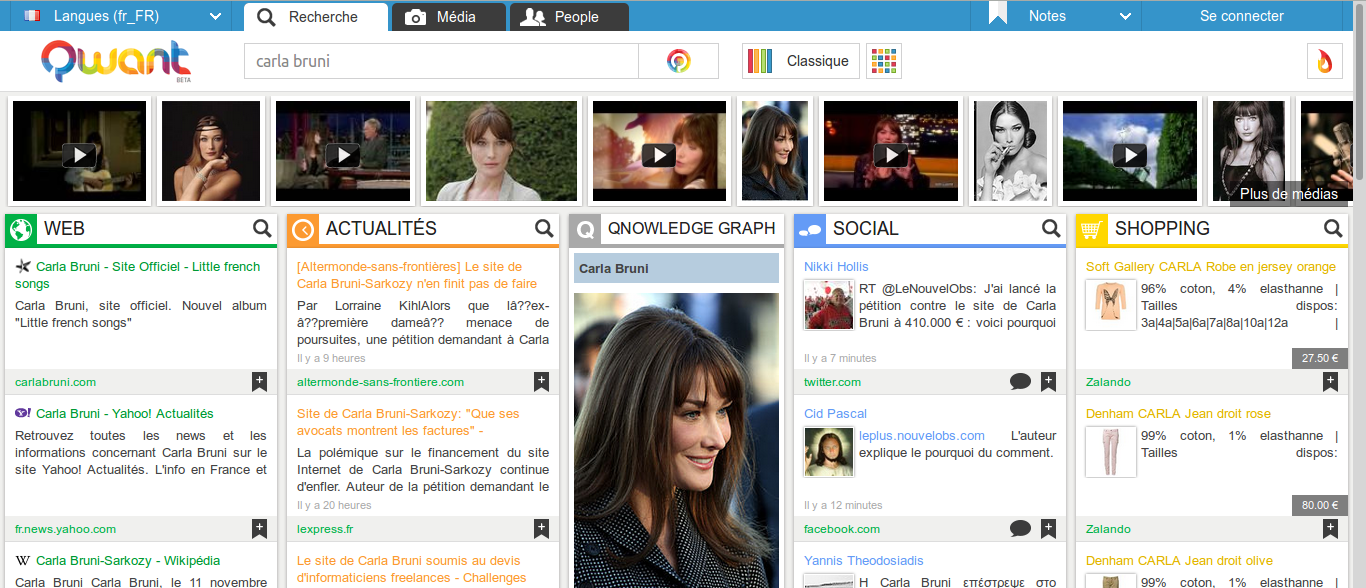Switch to the mosaic grid view icon
The image size is (1366, 588).
point(884,61)
